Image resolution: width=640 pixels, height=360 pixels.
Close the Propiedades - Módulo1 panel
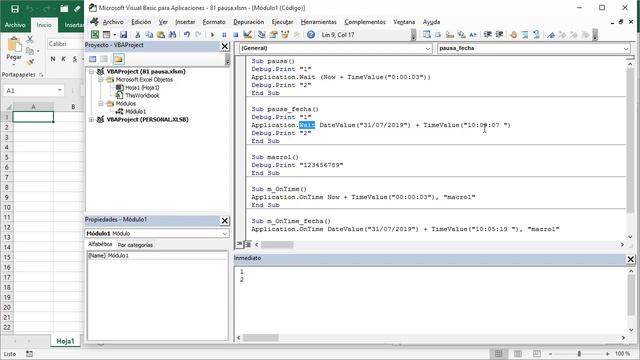[224, 221]
